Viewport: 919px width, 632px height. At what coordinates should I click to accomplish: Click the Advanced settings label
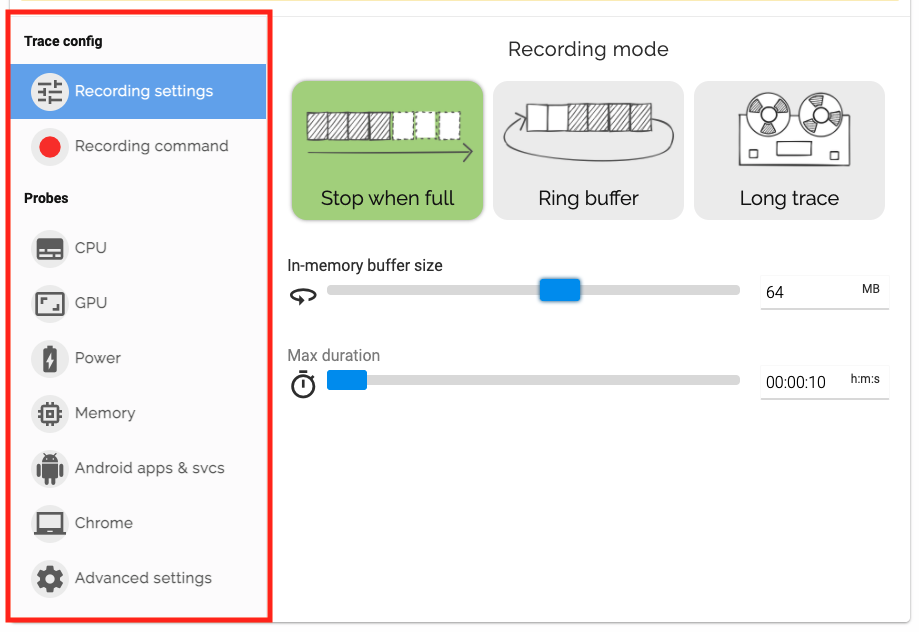tap(143, 578)
